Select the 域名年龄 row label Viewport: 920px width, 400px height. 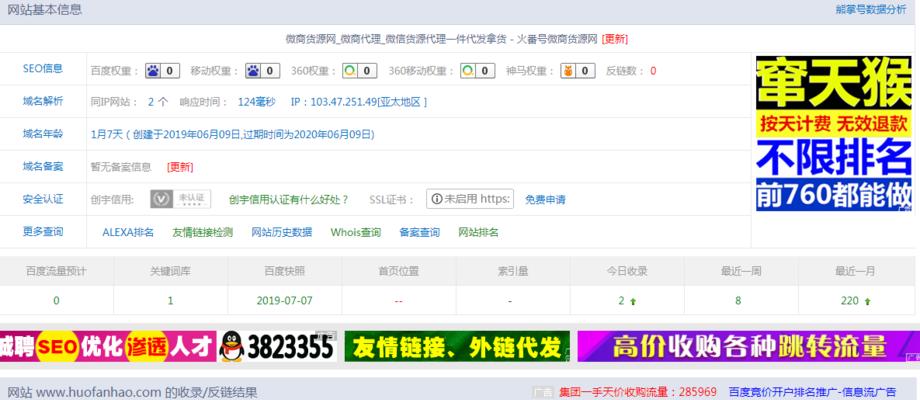point(43,134)
